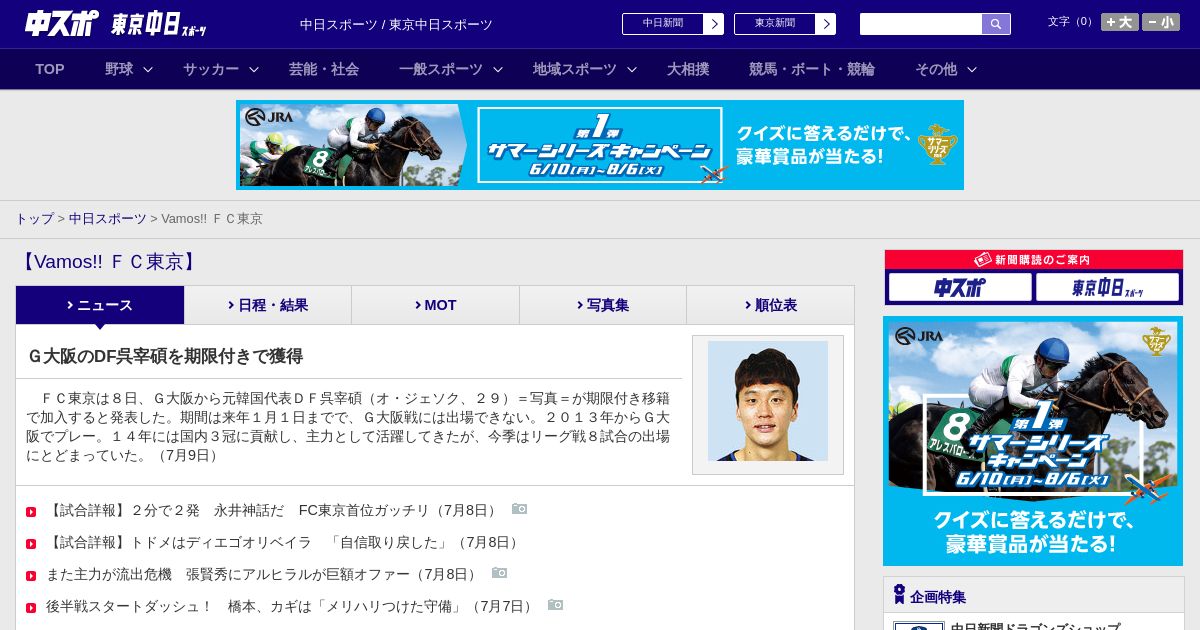This screenshot has width=1200, height=630.
Task: Increase text size with 大 button
Action: [1120, 22]
